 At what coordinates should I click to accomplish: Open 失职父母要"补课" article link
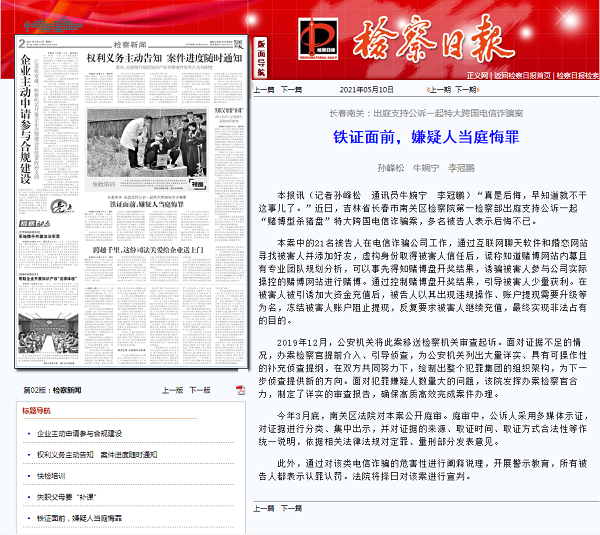pos(65,496)
